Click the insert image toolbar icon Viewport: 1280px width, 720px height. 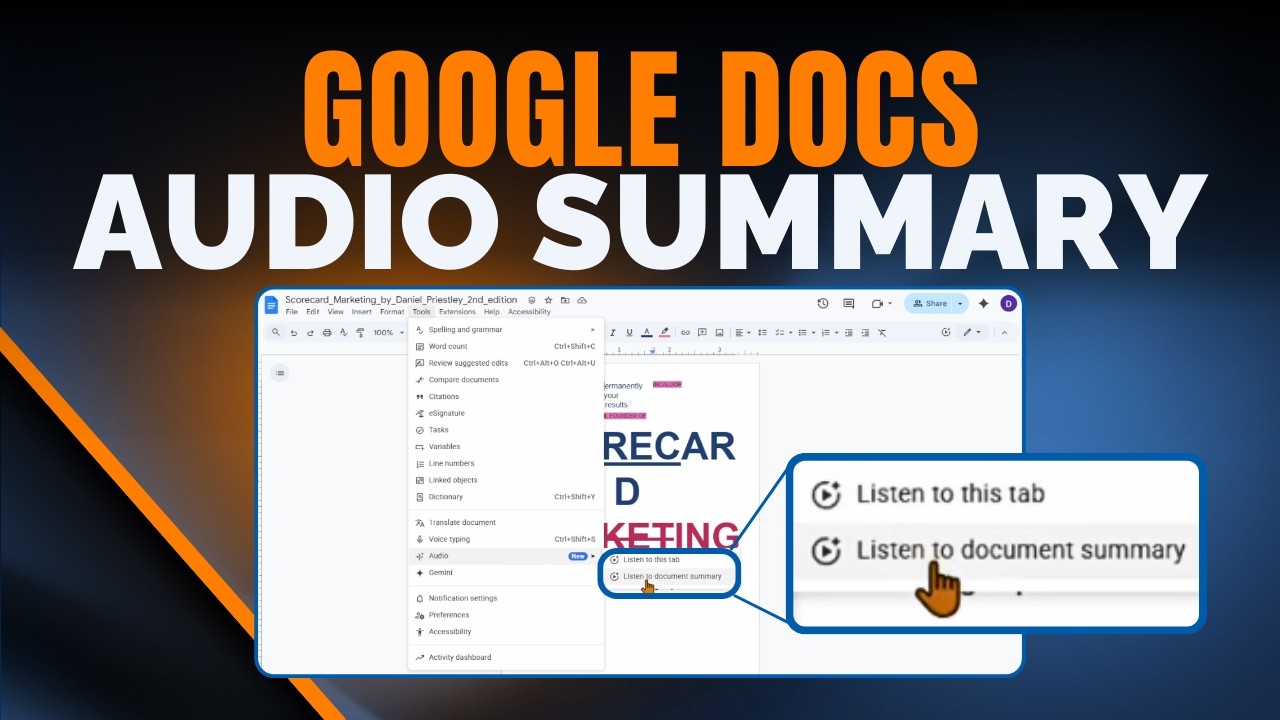tap(719, 332)
